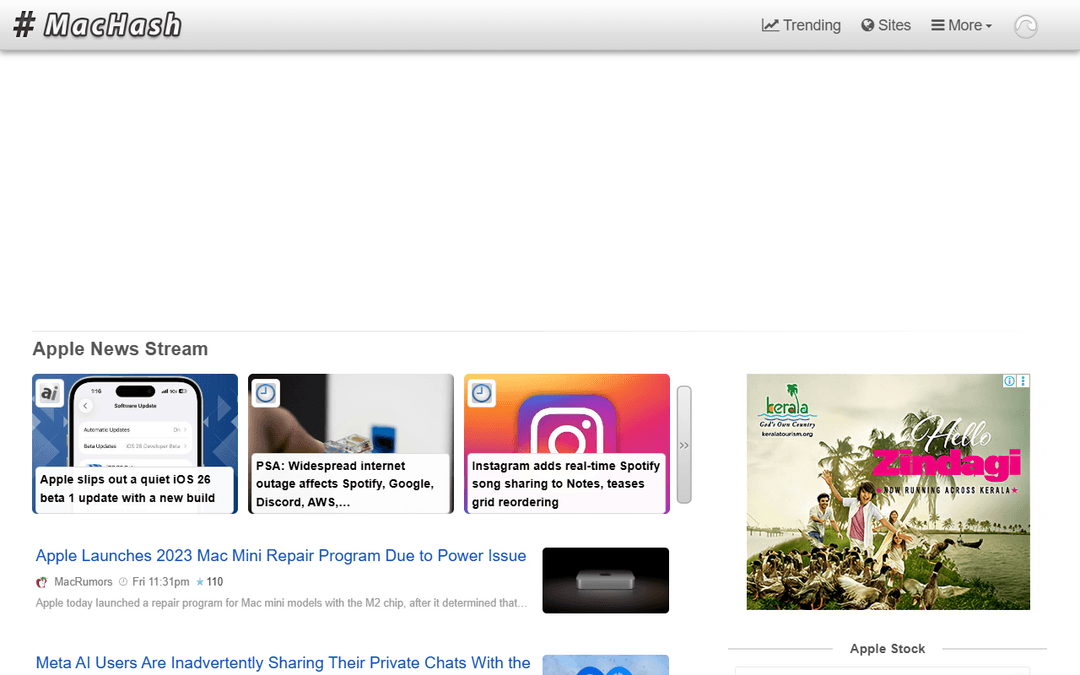1080x675 pixels.
Task: Click the MacRumors source name
Action: pos(83,582)
